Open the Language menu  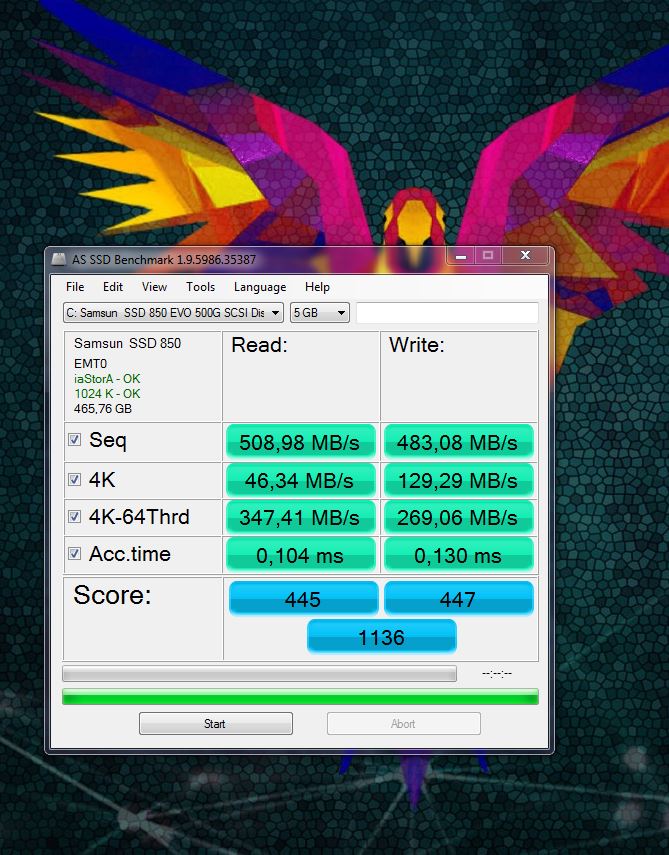click(260, 287)
